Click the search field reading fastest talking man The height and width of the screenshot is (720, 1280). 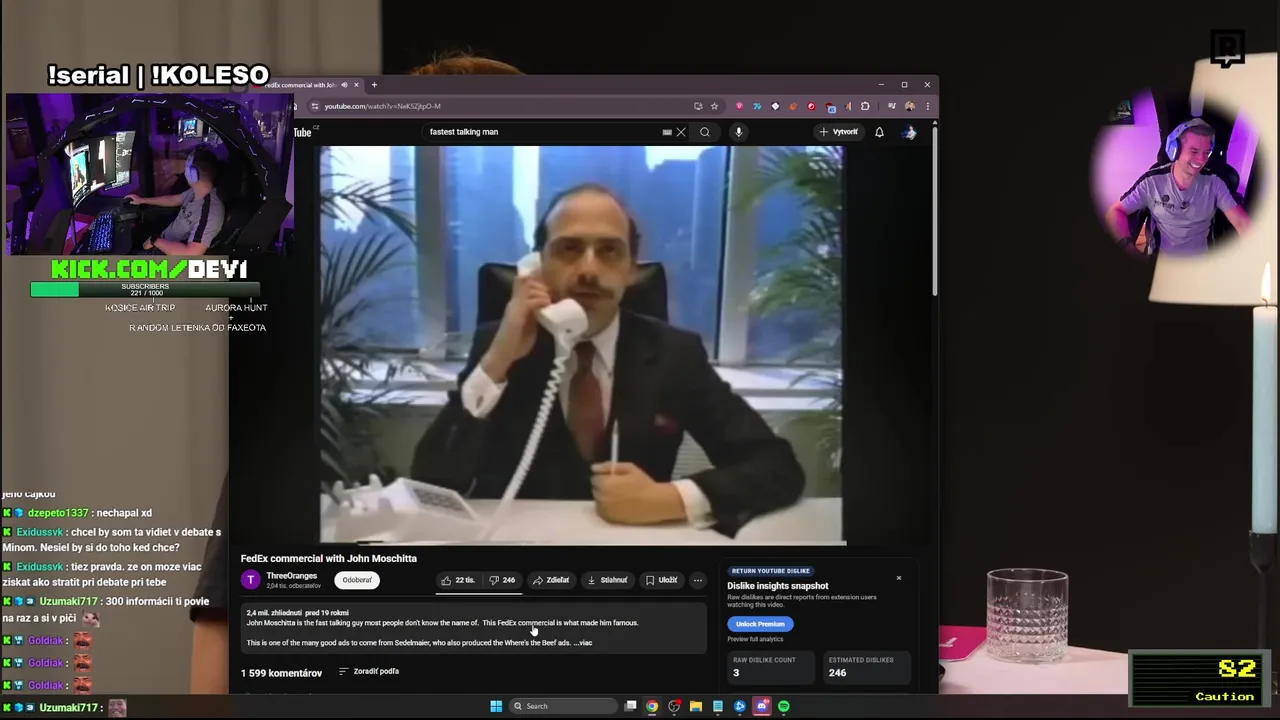click(540, 132)
